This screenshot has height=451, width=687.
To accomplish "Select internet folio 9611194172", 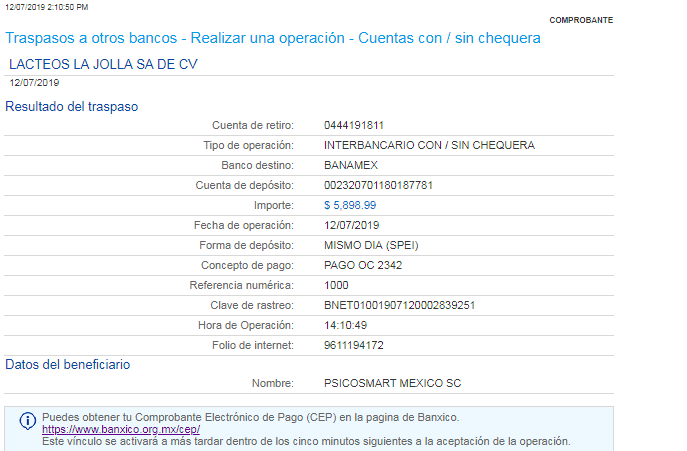I will [x=354, y=345].
